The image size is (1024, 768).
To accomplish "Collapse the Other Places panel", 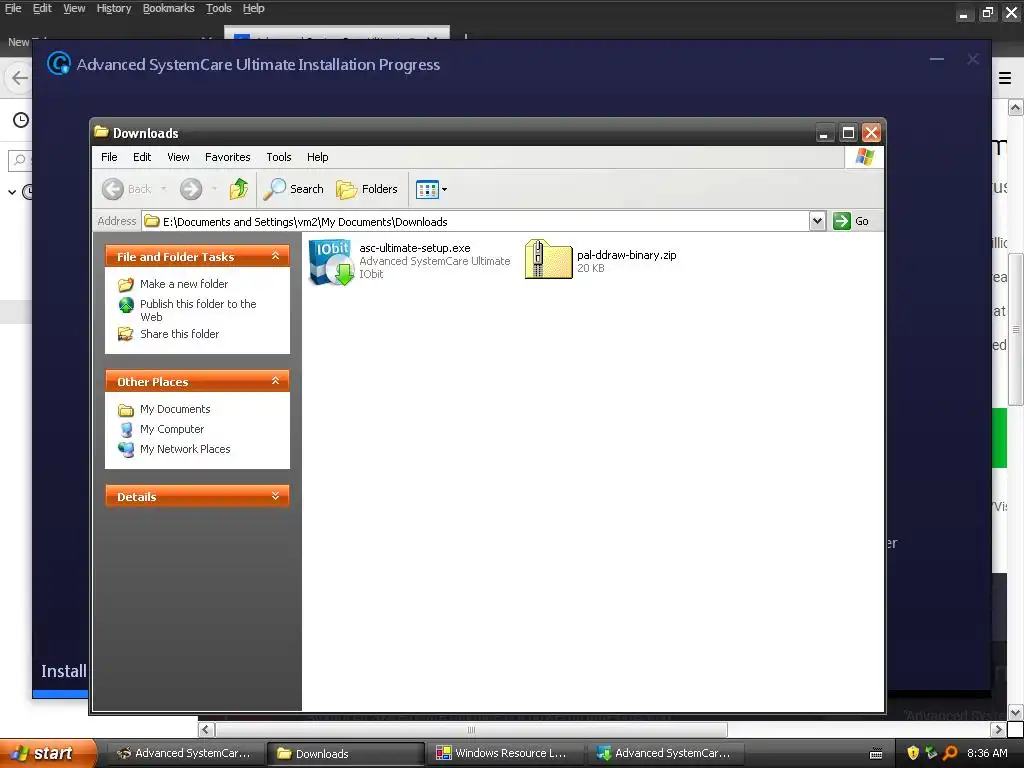I will tap(276, 381).
